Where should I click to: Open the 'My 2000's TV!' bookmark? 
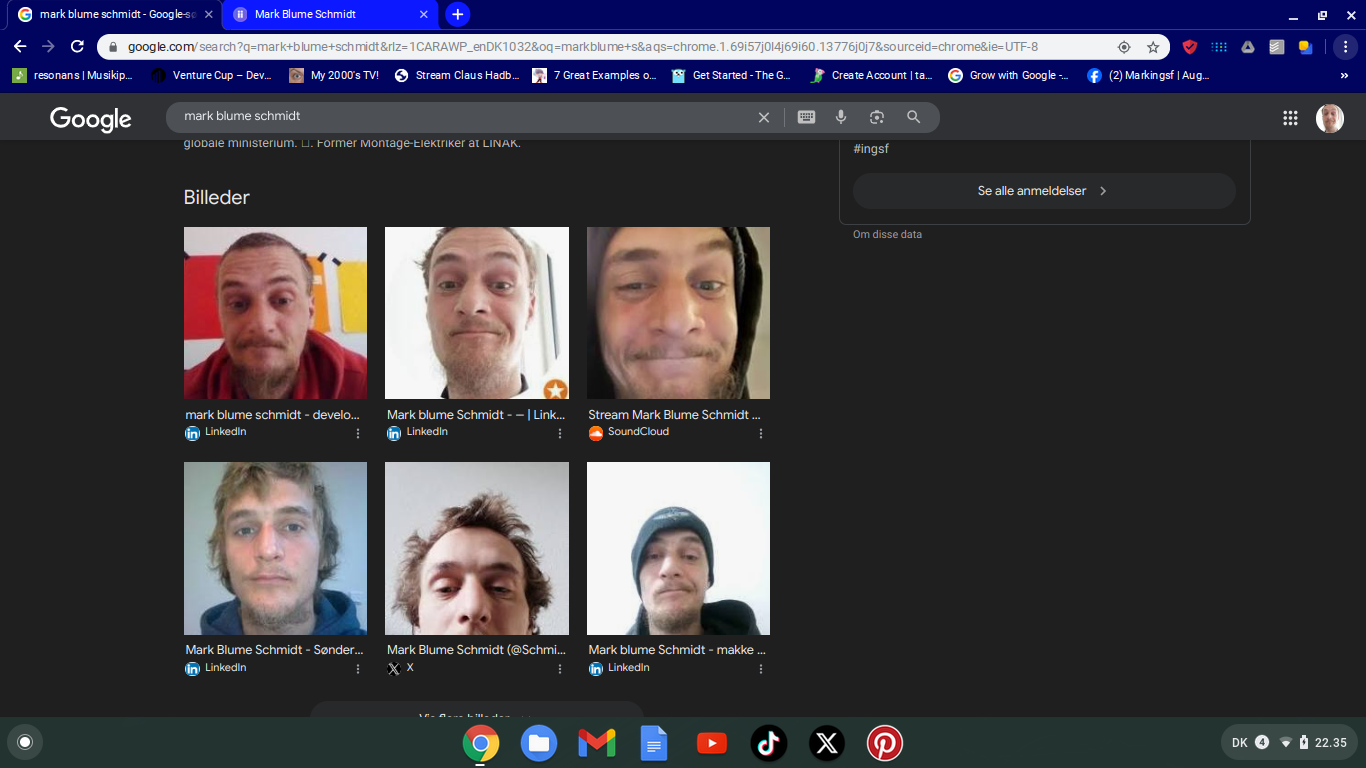coord(335,75)
